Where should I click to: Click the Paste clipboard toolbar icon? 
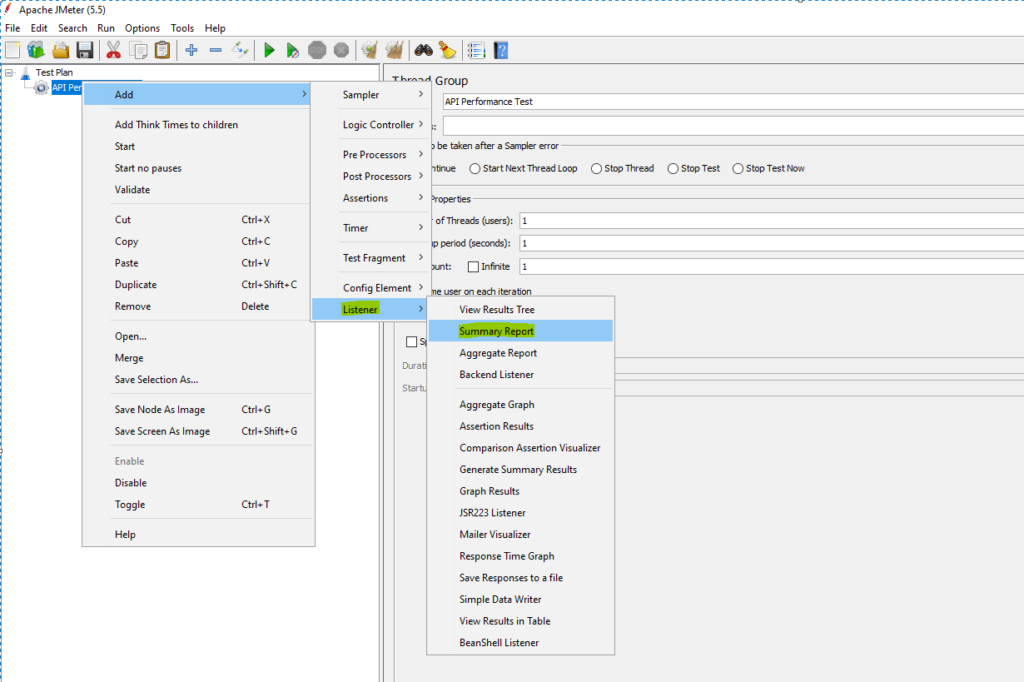(162, 50)
